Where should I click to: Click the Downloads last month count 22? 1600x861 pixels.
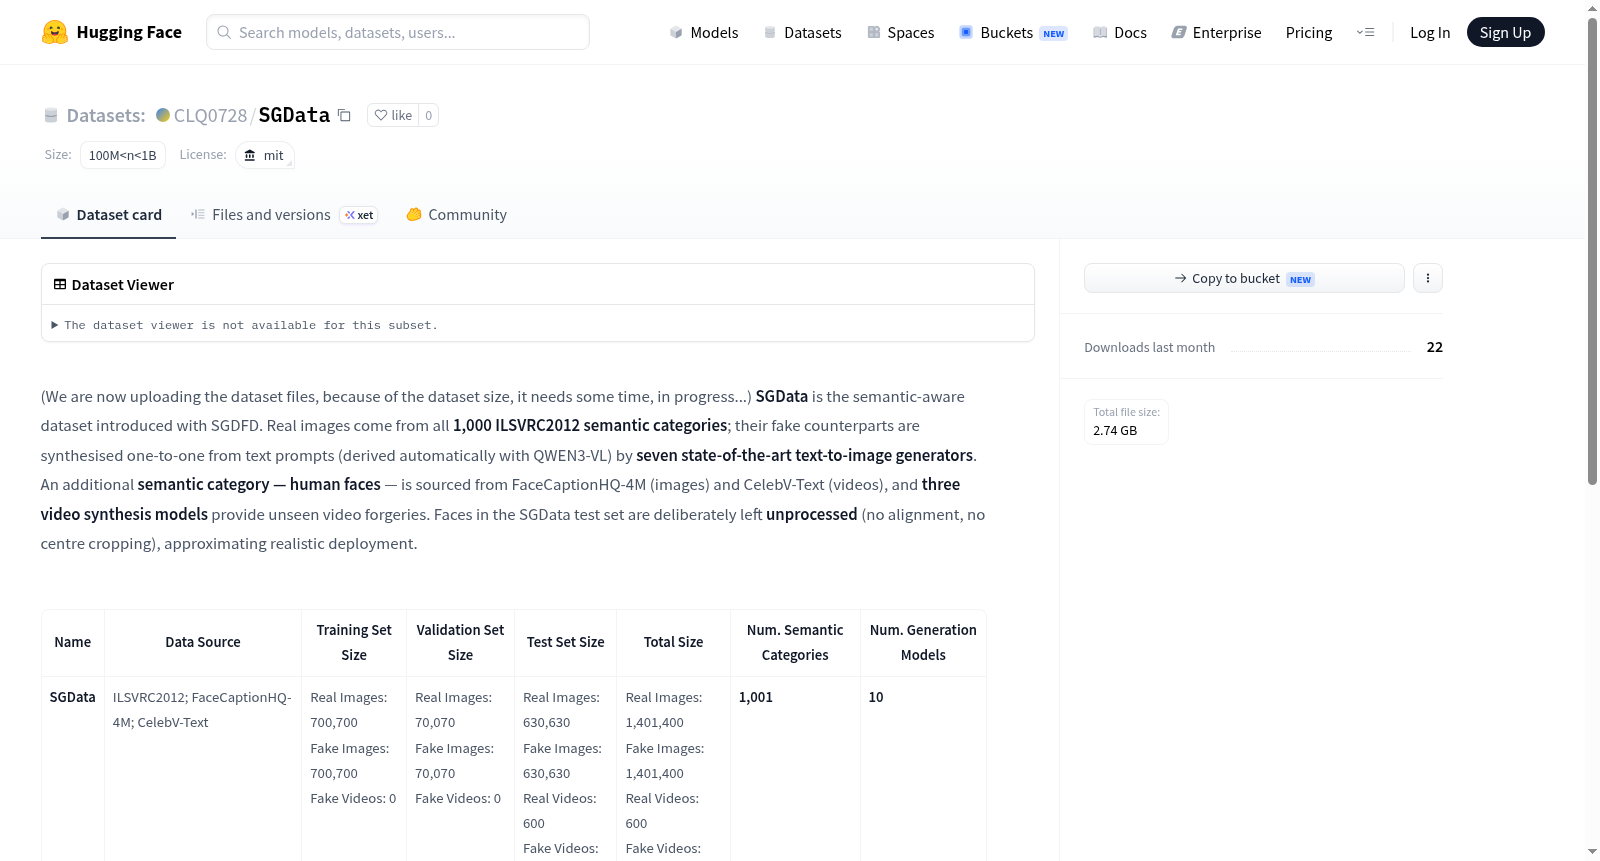click(1435, 347)
